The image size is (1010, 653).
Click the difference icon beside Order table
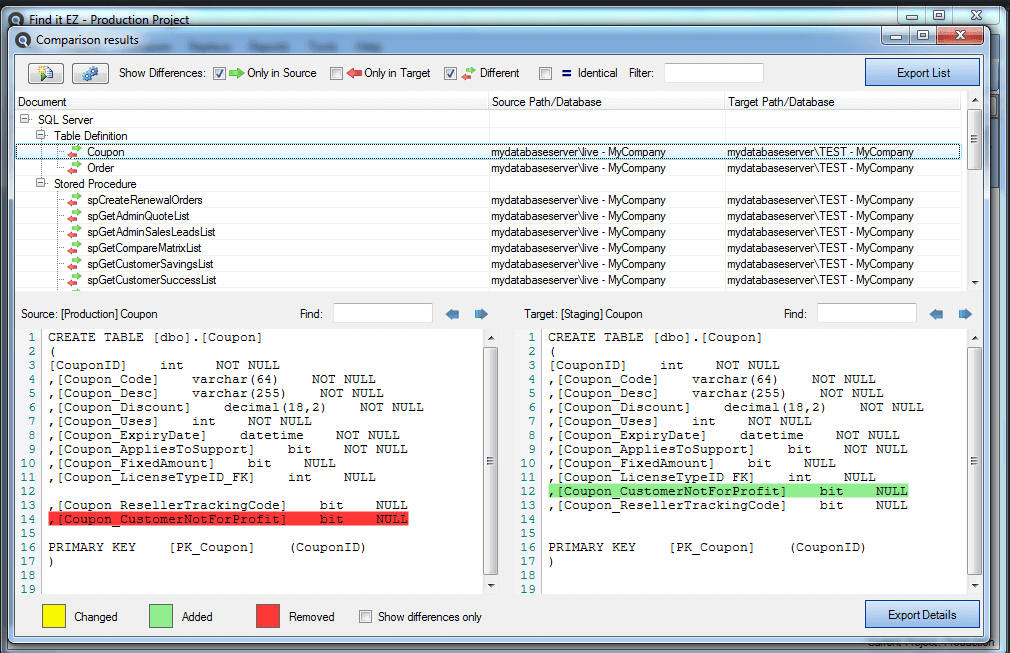click(x=74, y=168)
